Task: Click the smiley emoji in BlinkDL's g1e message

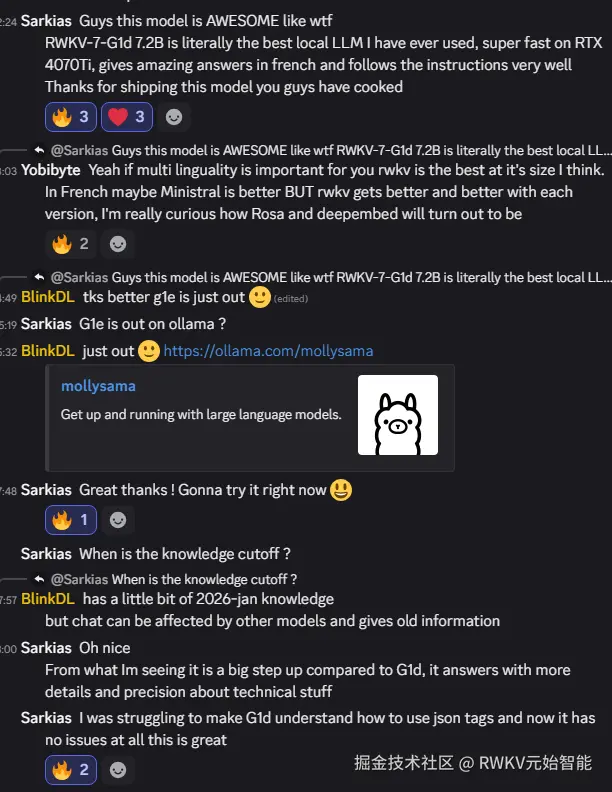Action: 260,297
